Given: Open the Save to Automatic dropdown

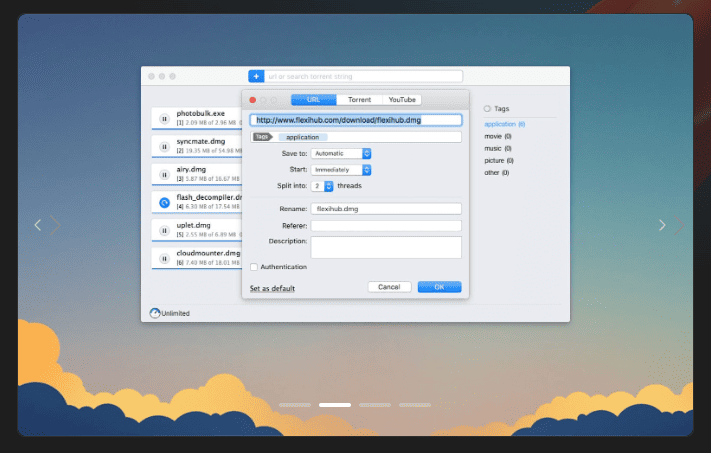Looking at the screenshot, I should click(x=341, y=154).
